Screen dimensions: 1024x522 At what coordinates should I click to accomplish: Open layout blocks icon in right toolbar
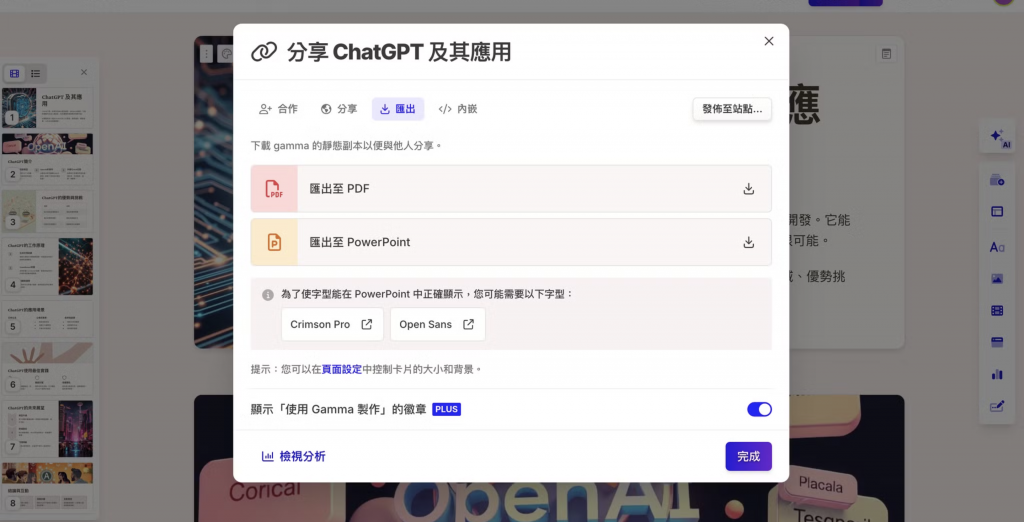coord(997,212)
